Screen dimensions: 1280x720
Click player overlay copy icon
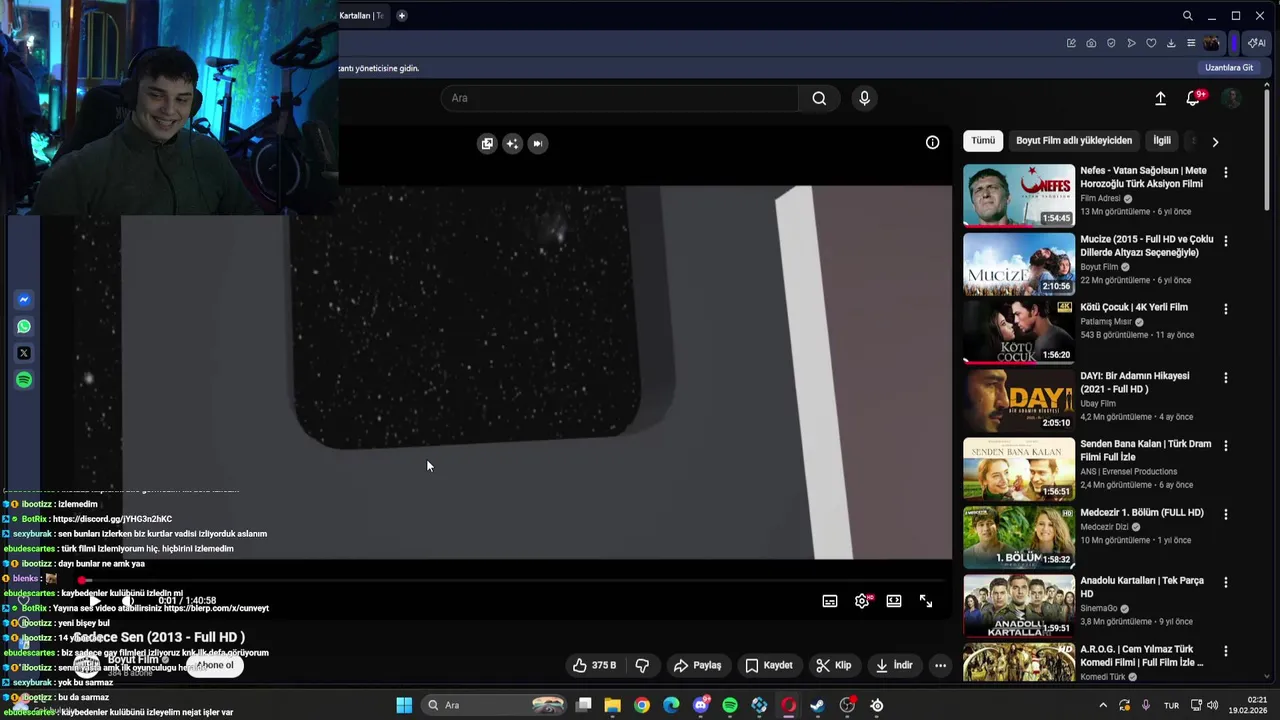pos(487,144)
